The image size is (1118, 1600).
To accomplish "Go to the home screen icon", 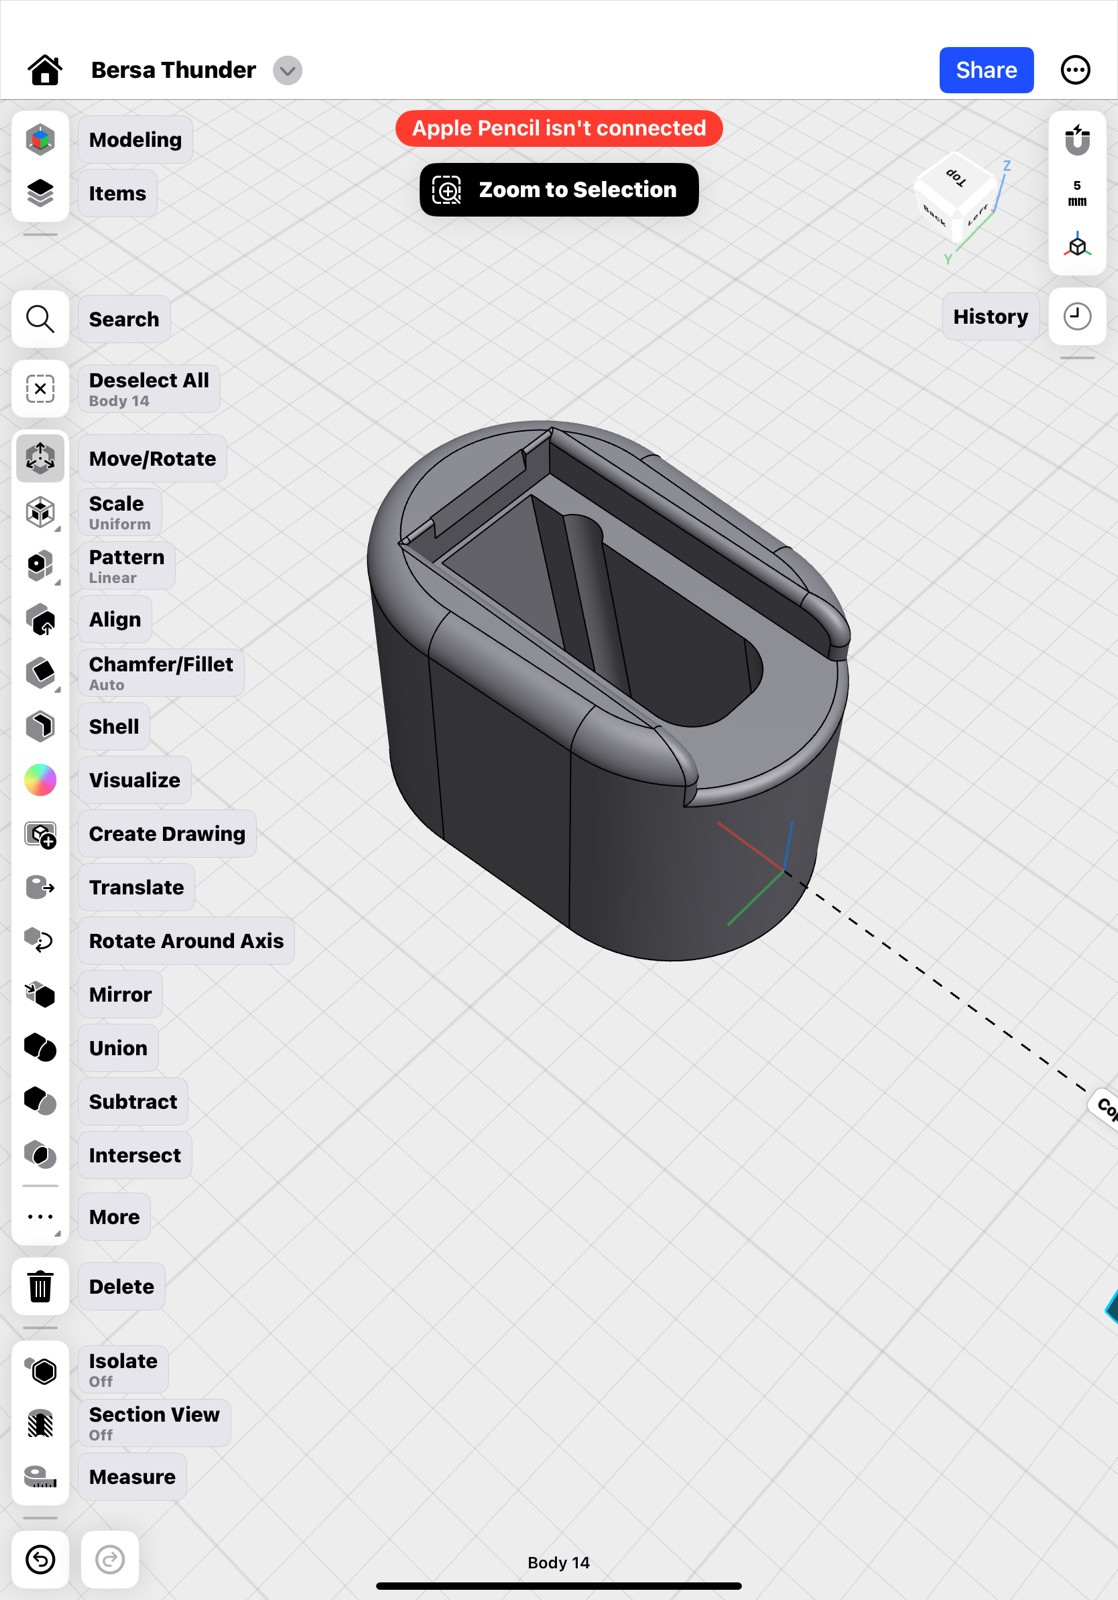I will pos(44,70).
